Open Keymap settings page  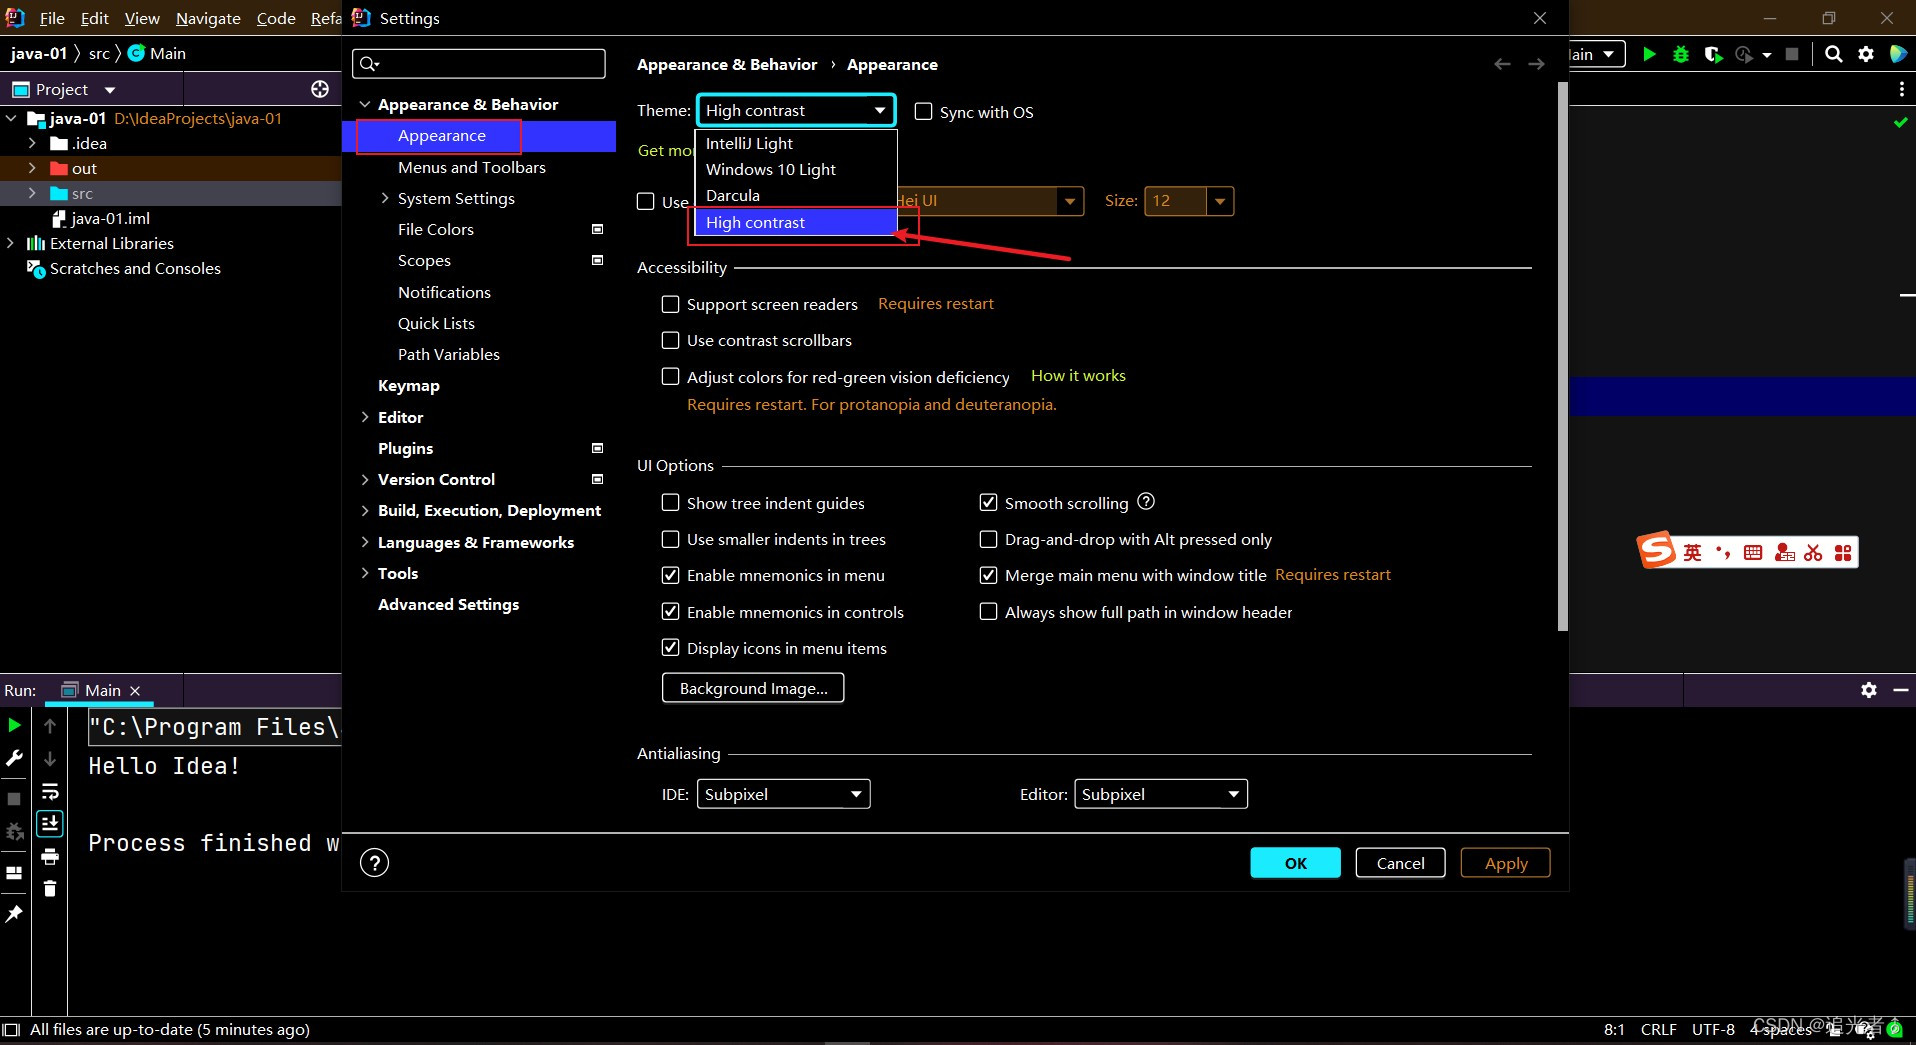(408, 386)
